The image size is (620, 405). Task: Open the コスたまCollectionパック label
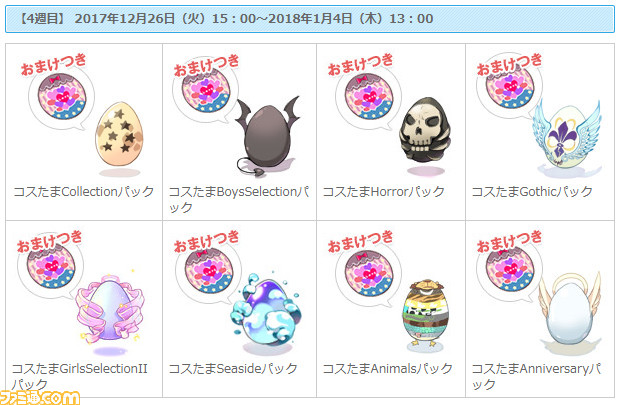click(x=83, y=192)
